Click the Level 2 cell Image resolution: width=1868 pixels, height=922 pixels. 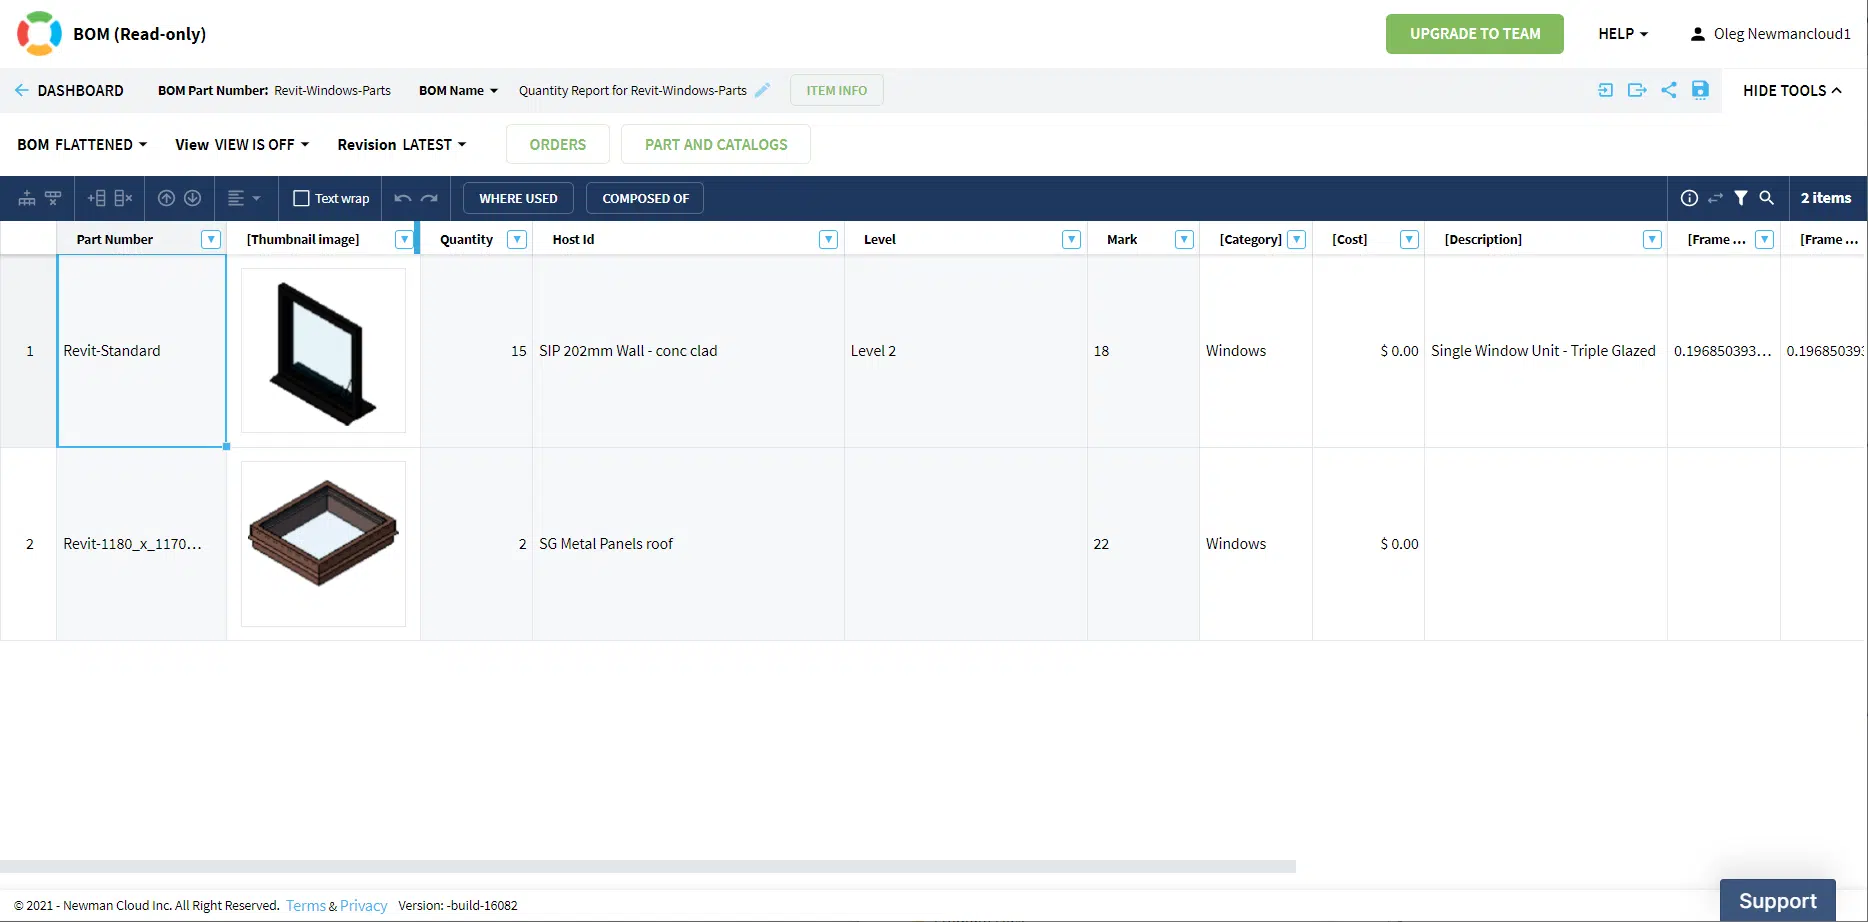[966, 351]
